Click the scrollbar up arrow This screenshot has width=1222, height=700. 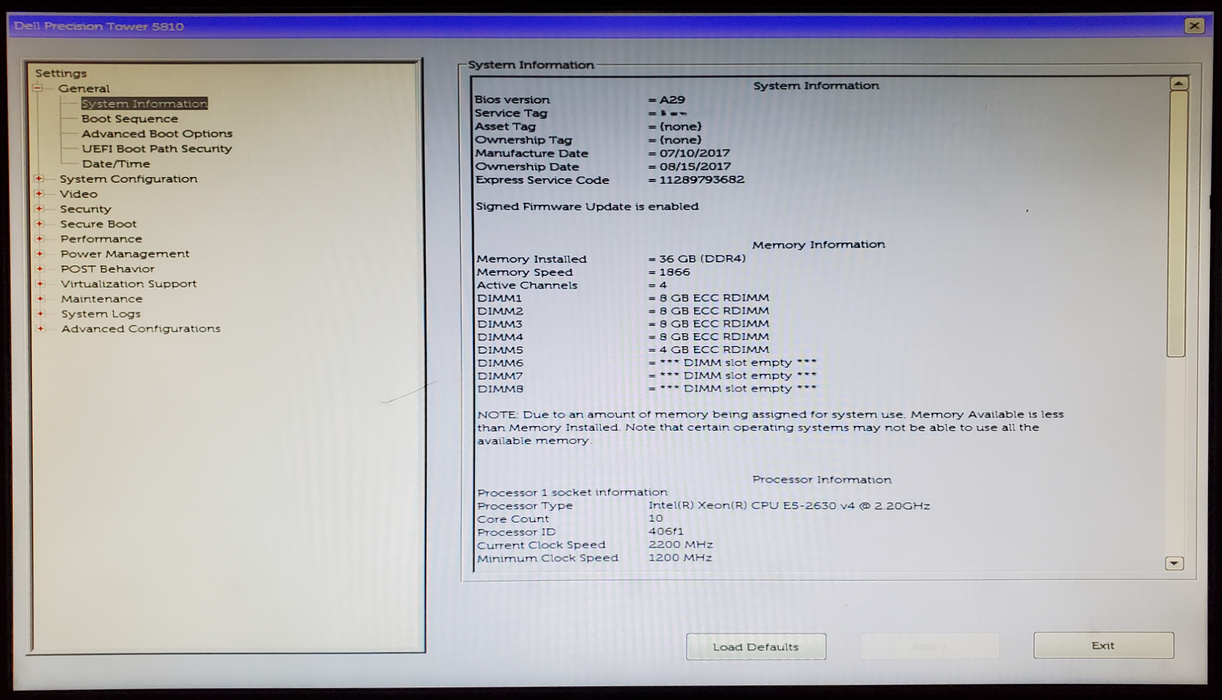1177,85
